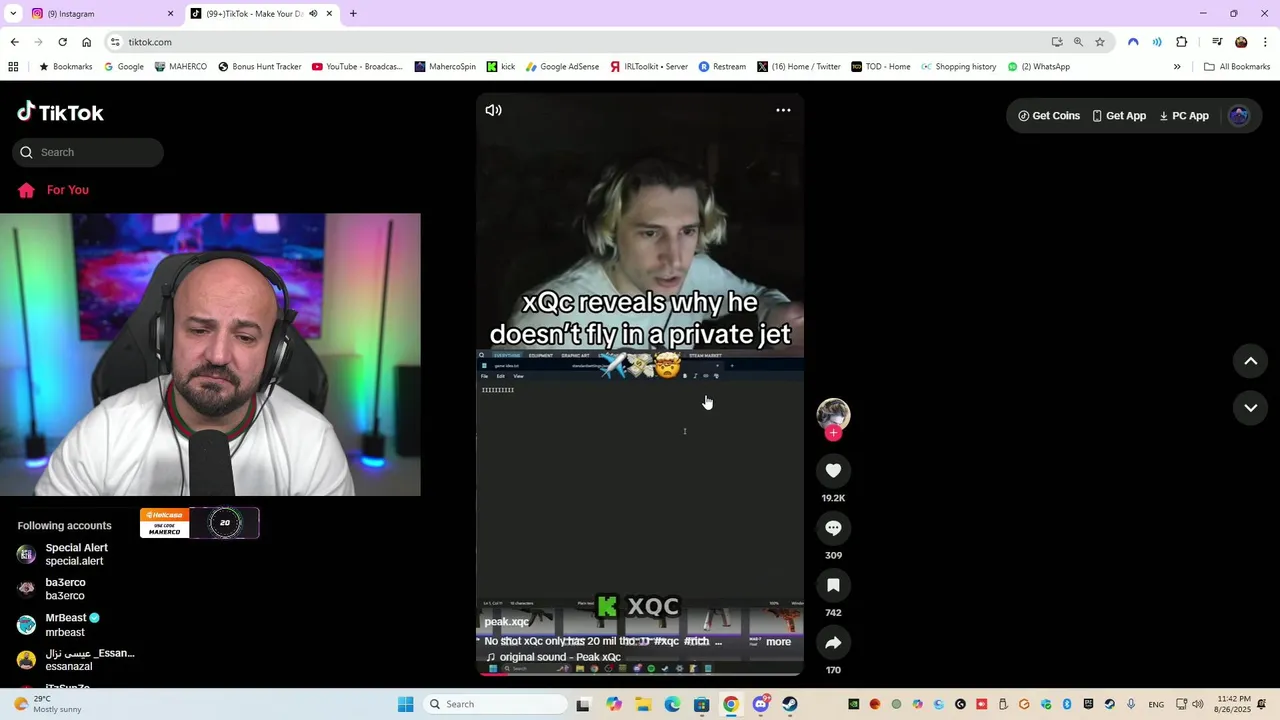The width and height of the screenshot is (1280, 720).
Task: Open peak.xqc username on video
Action: [x=506, y=622]
